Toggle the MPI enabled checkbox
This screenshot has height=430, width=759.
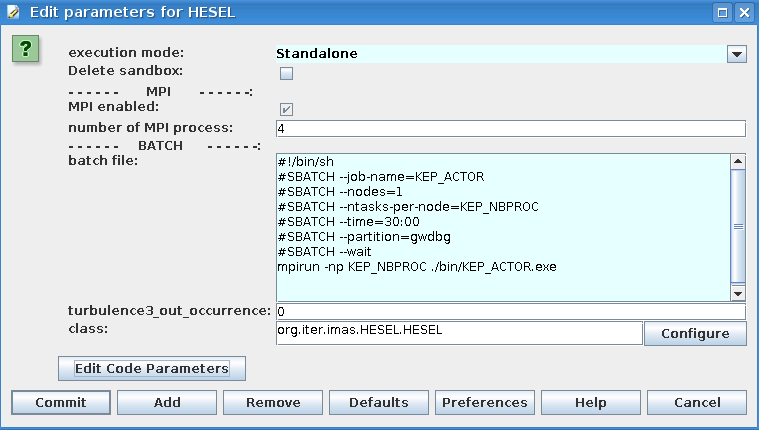click(x=286, y=109)
